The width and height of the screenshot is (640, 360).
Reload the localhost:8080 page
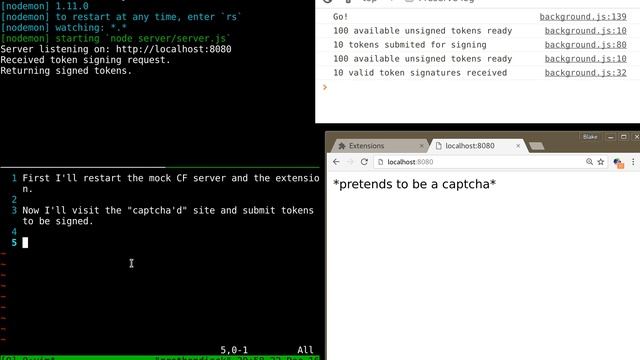click(x=364, y=162)
